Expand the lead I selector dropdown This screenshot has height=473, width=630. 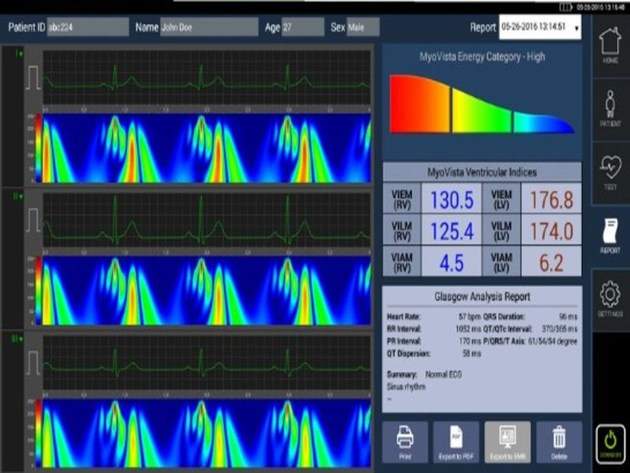pos(19,52)
